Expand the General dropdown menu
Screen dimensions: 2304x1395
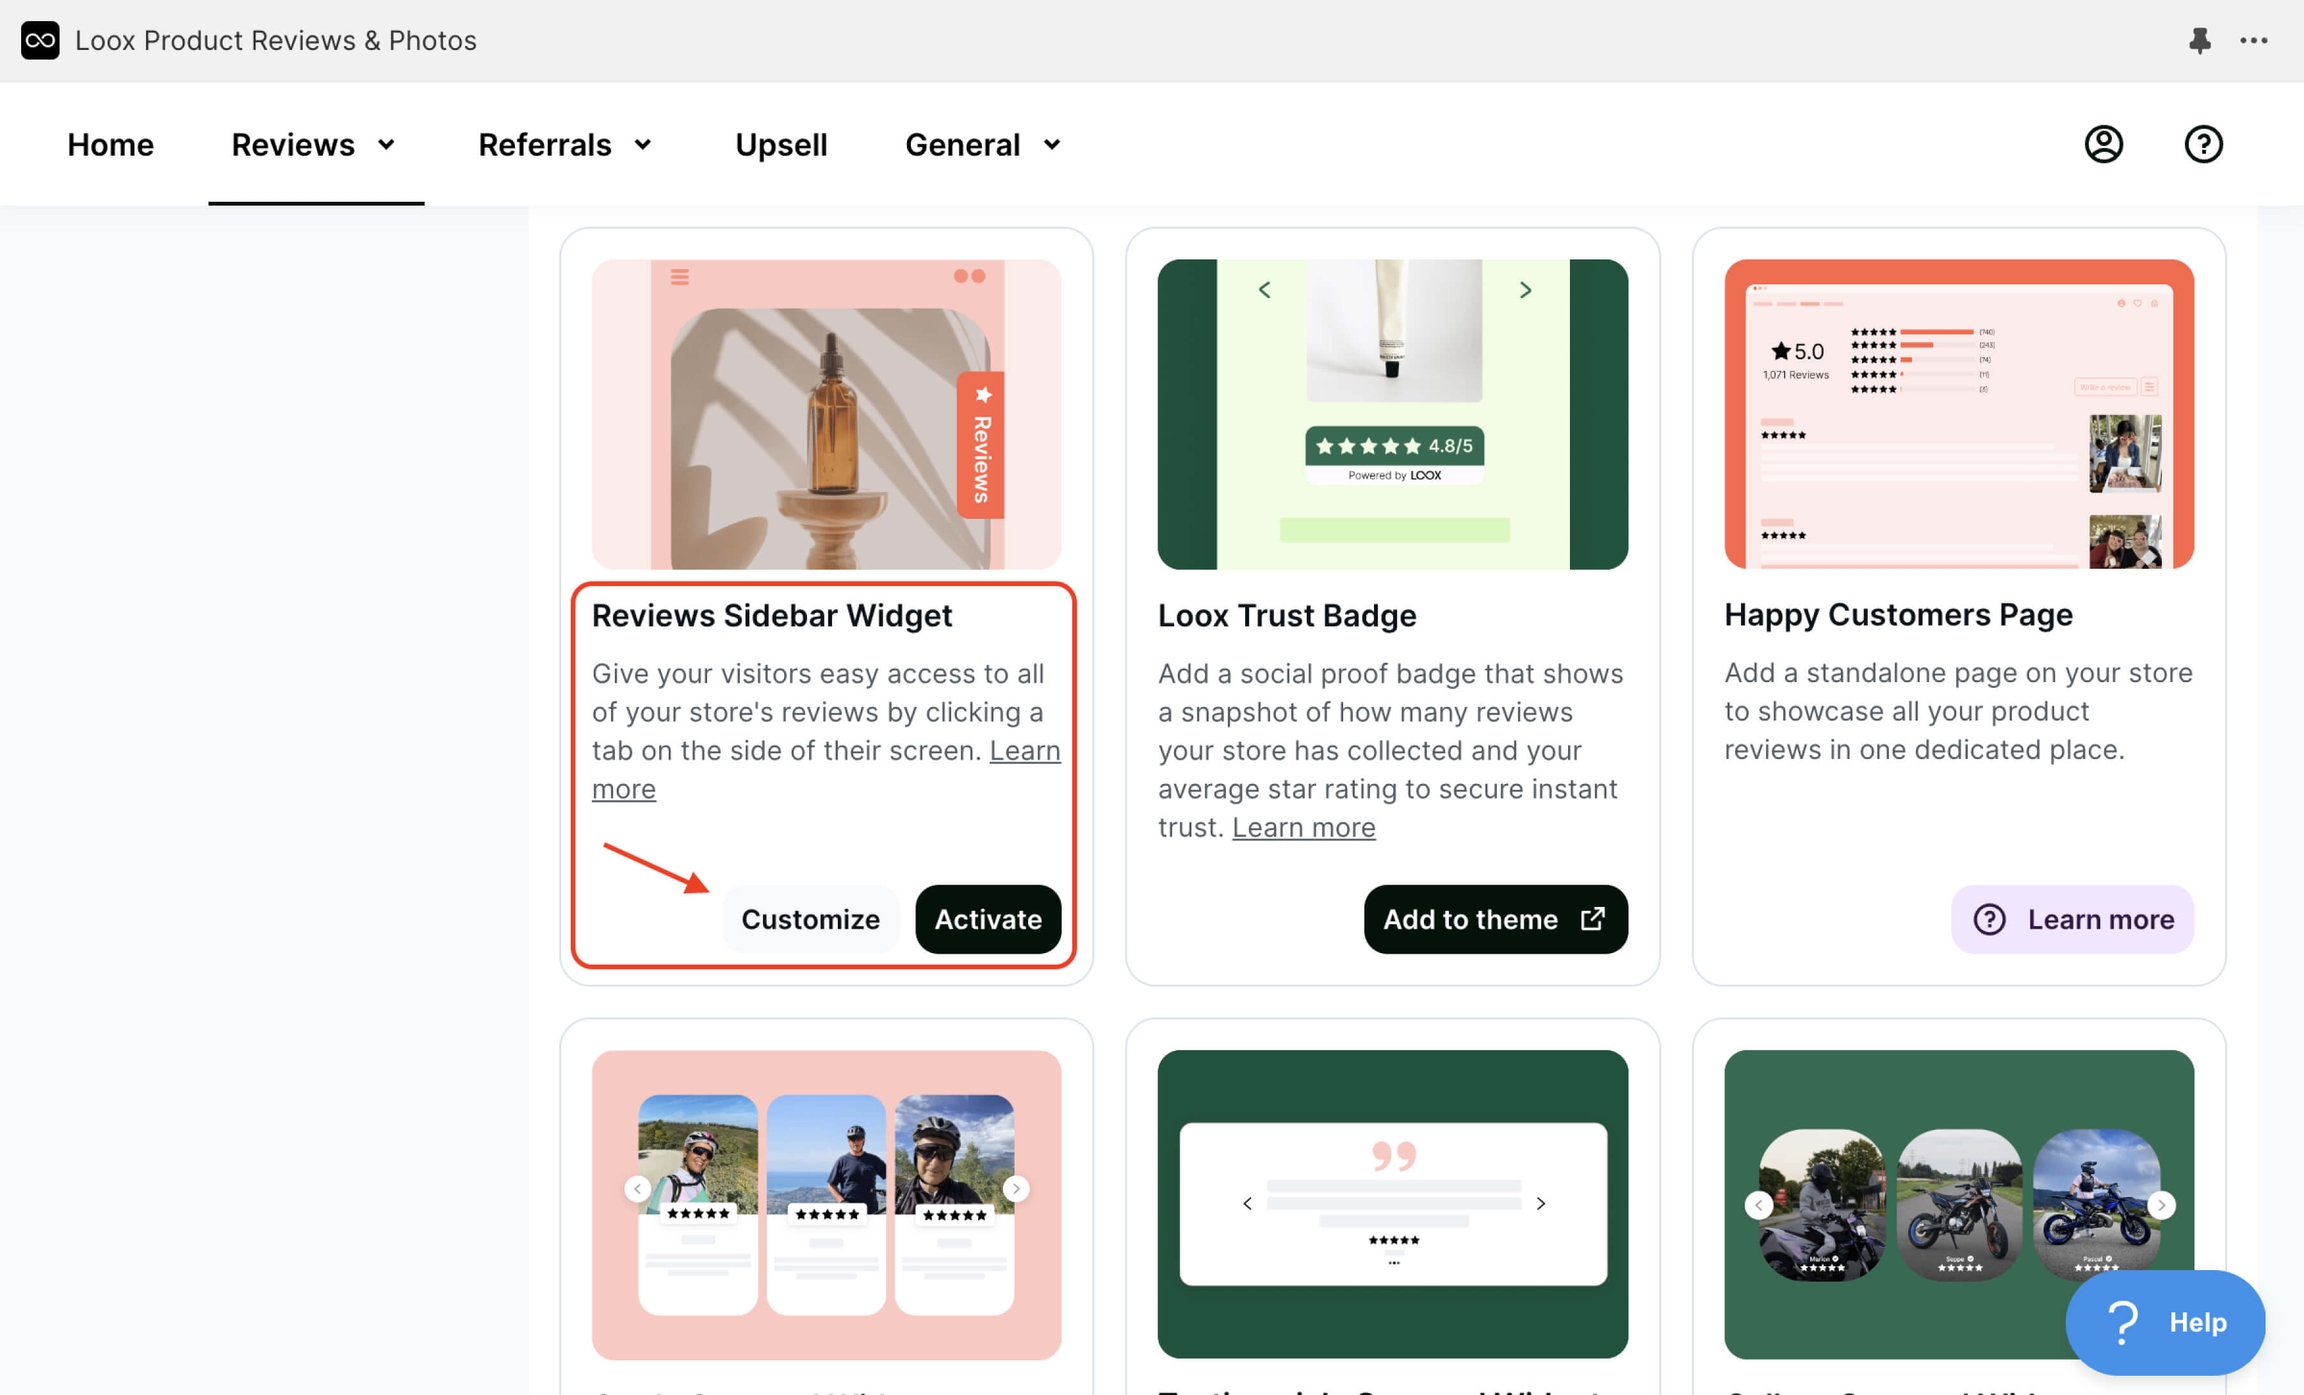[x=1051, y=144]
